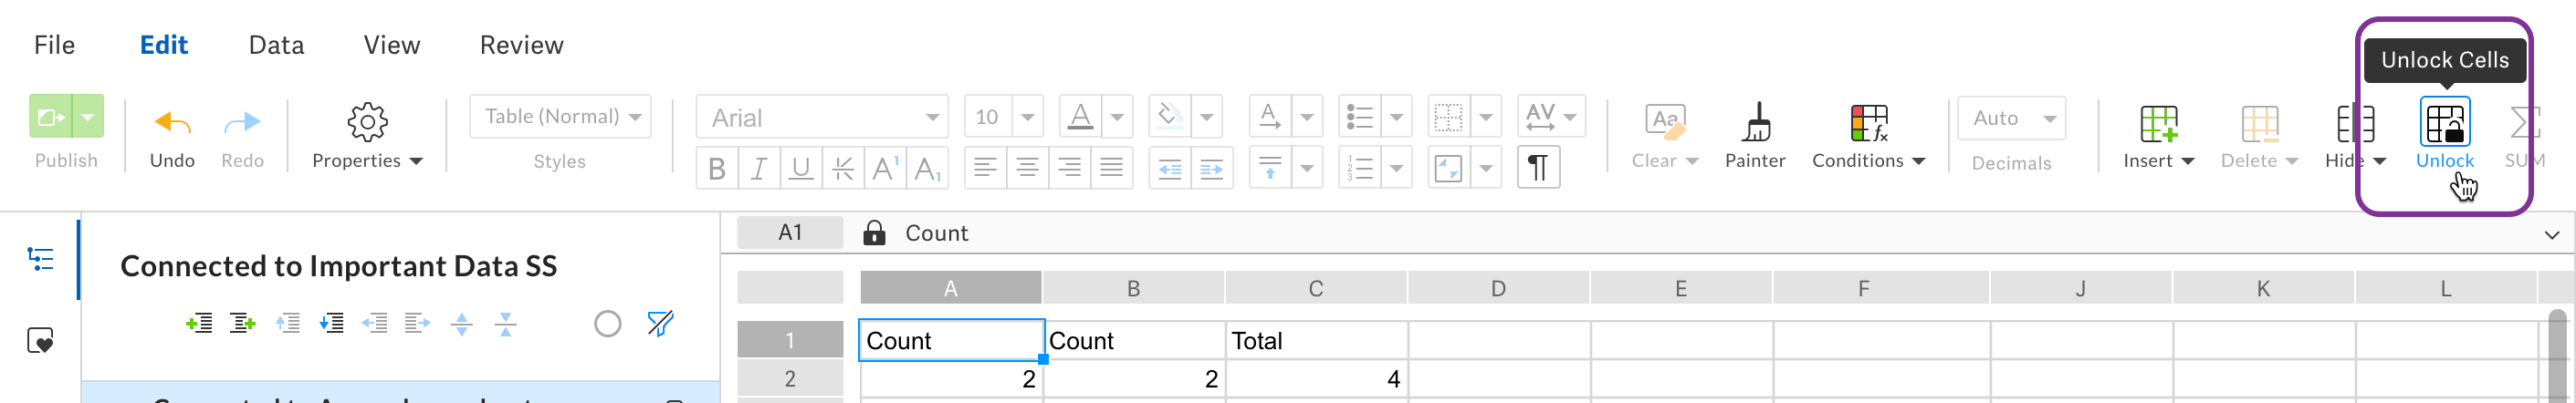Toggle the pilcrow paragraph marks icon
This screenshot has height=403, width=2576.
point(1538,168)
